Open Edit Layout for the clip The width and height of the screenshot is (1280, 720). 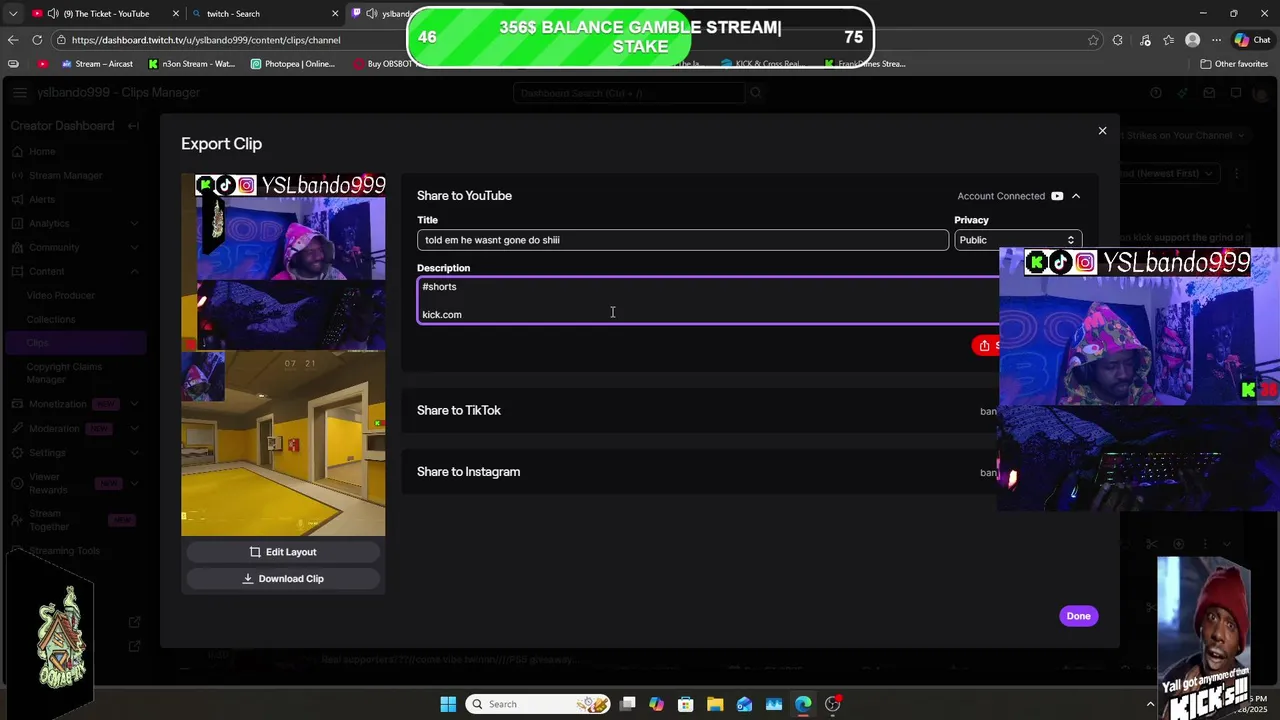pos(283,552)
